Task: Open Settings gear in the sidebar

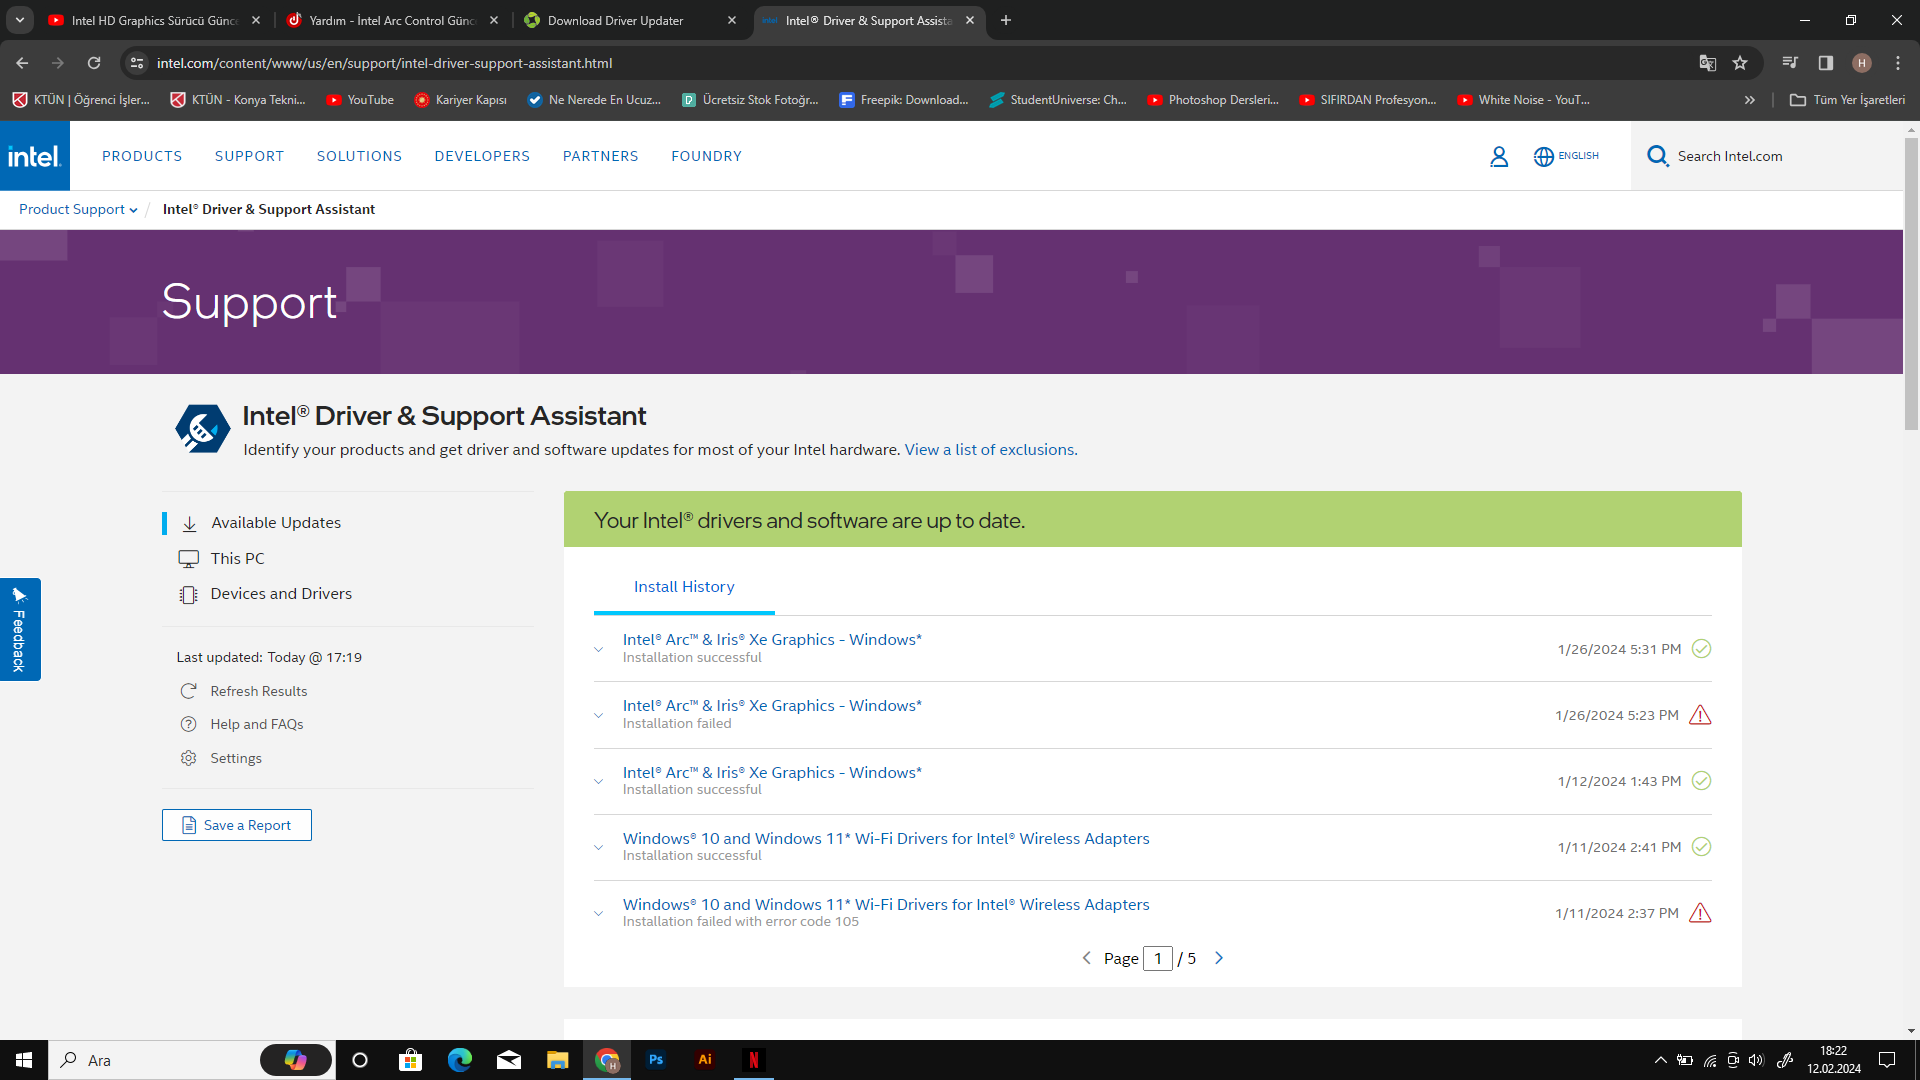Action: pyautogui.click(x=188, y=758)
